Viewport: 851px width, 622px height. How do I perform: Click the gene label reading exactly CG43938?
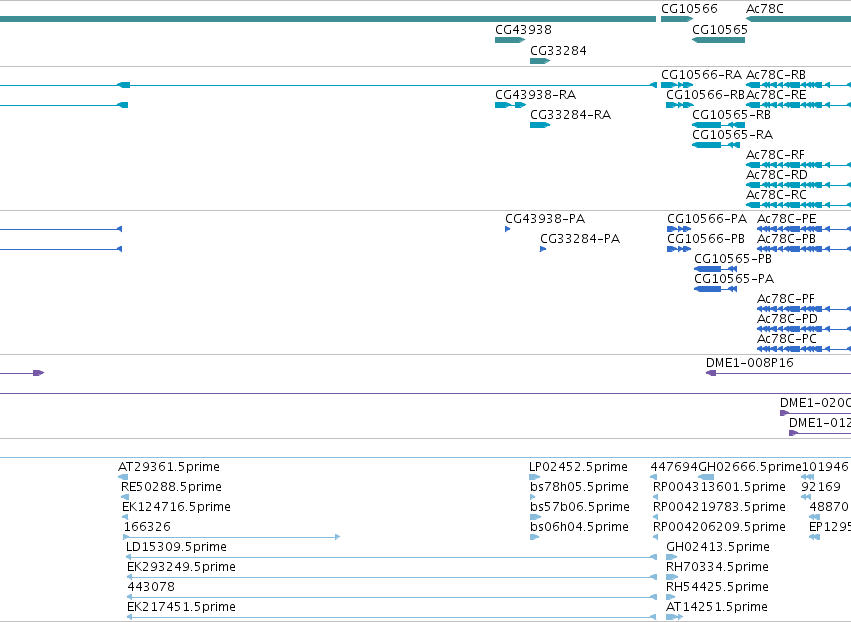(x=523, y=30)
